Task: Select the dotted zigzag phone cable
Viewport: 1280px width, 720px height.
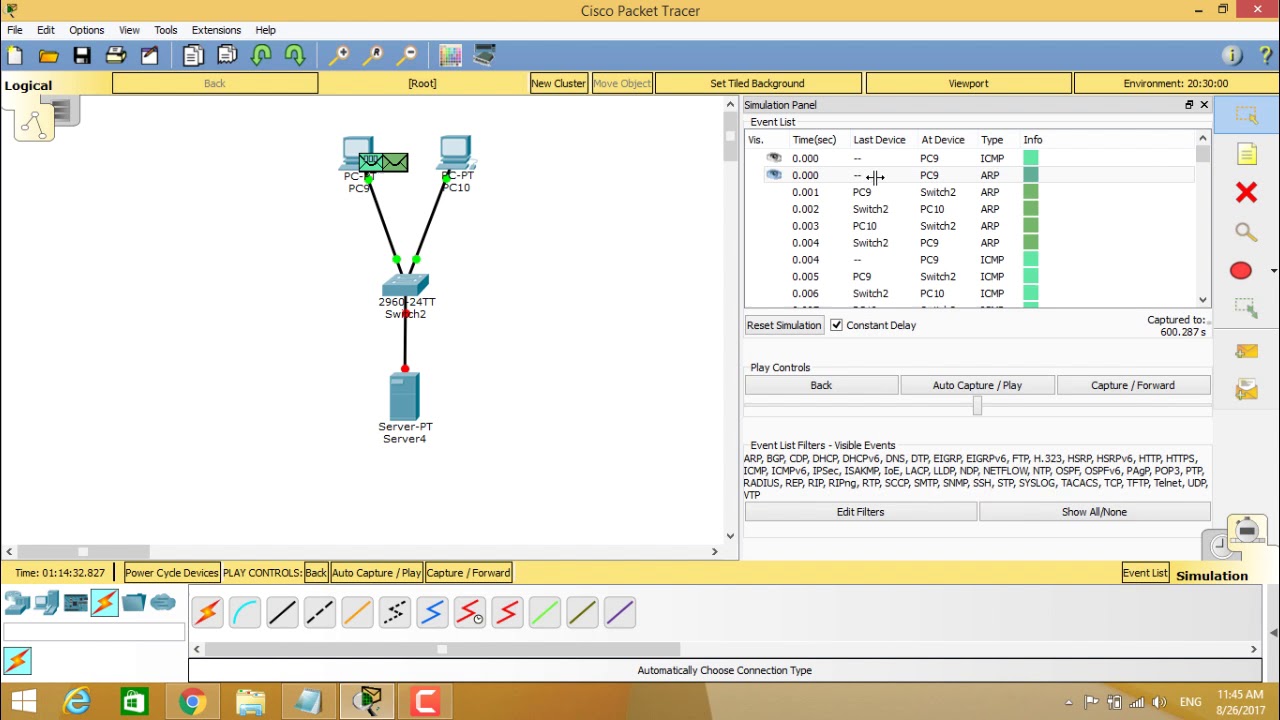Action: [395, 612]
